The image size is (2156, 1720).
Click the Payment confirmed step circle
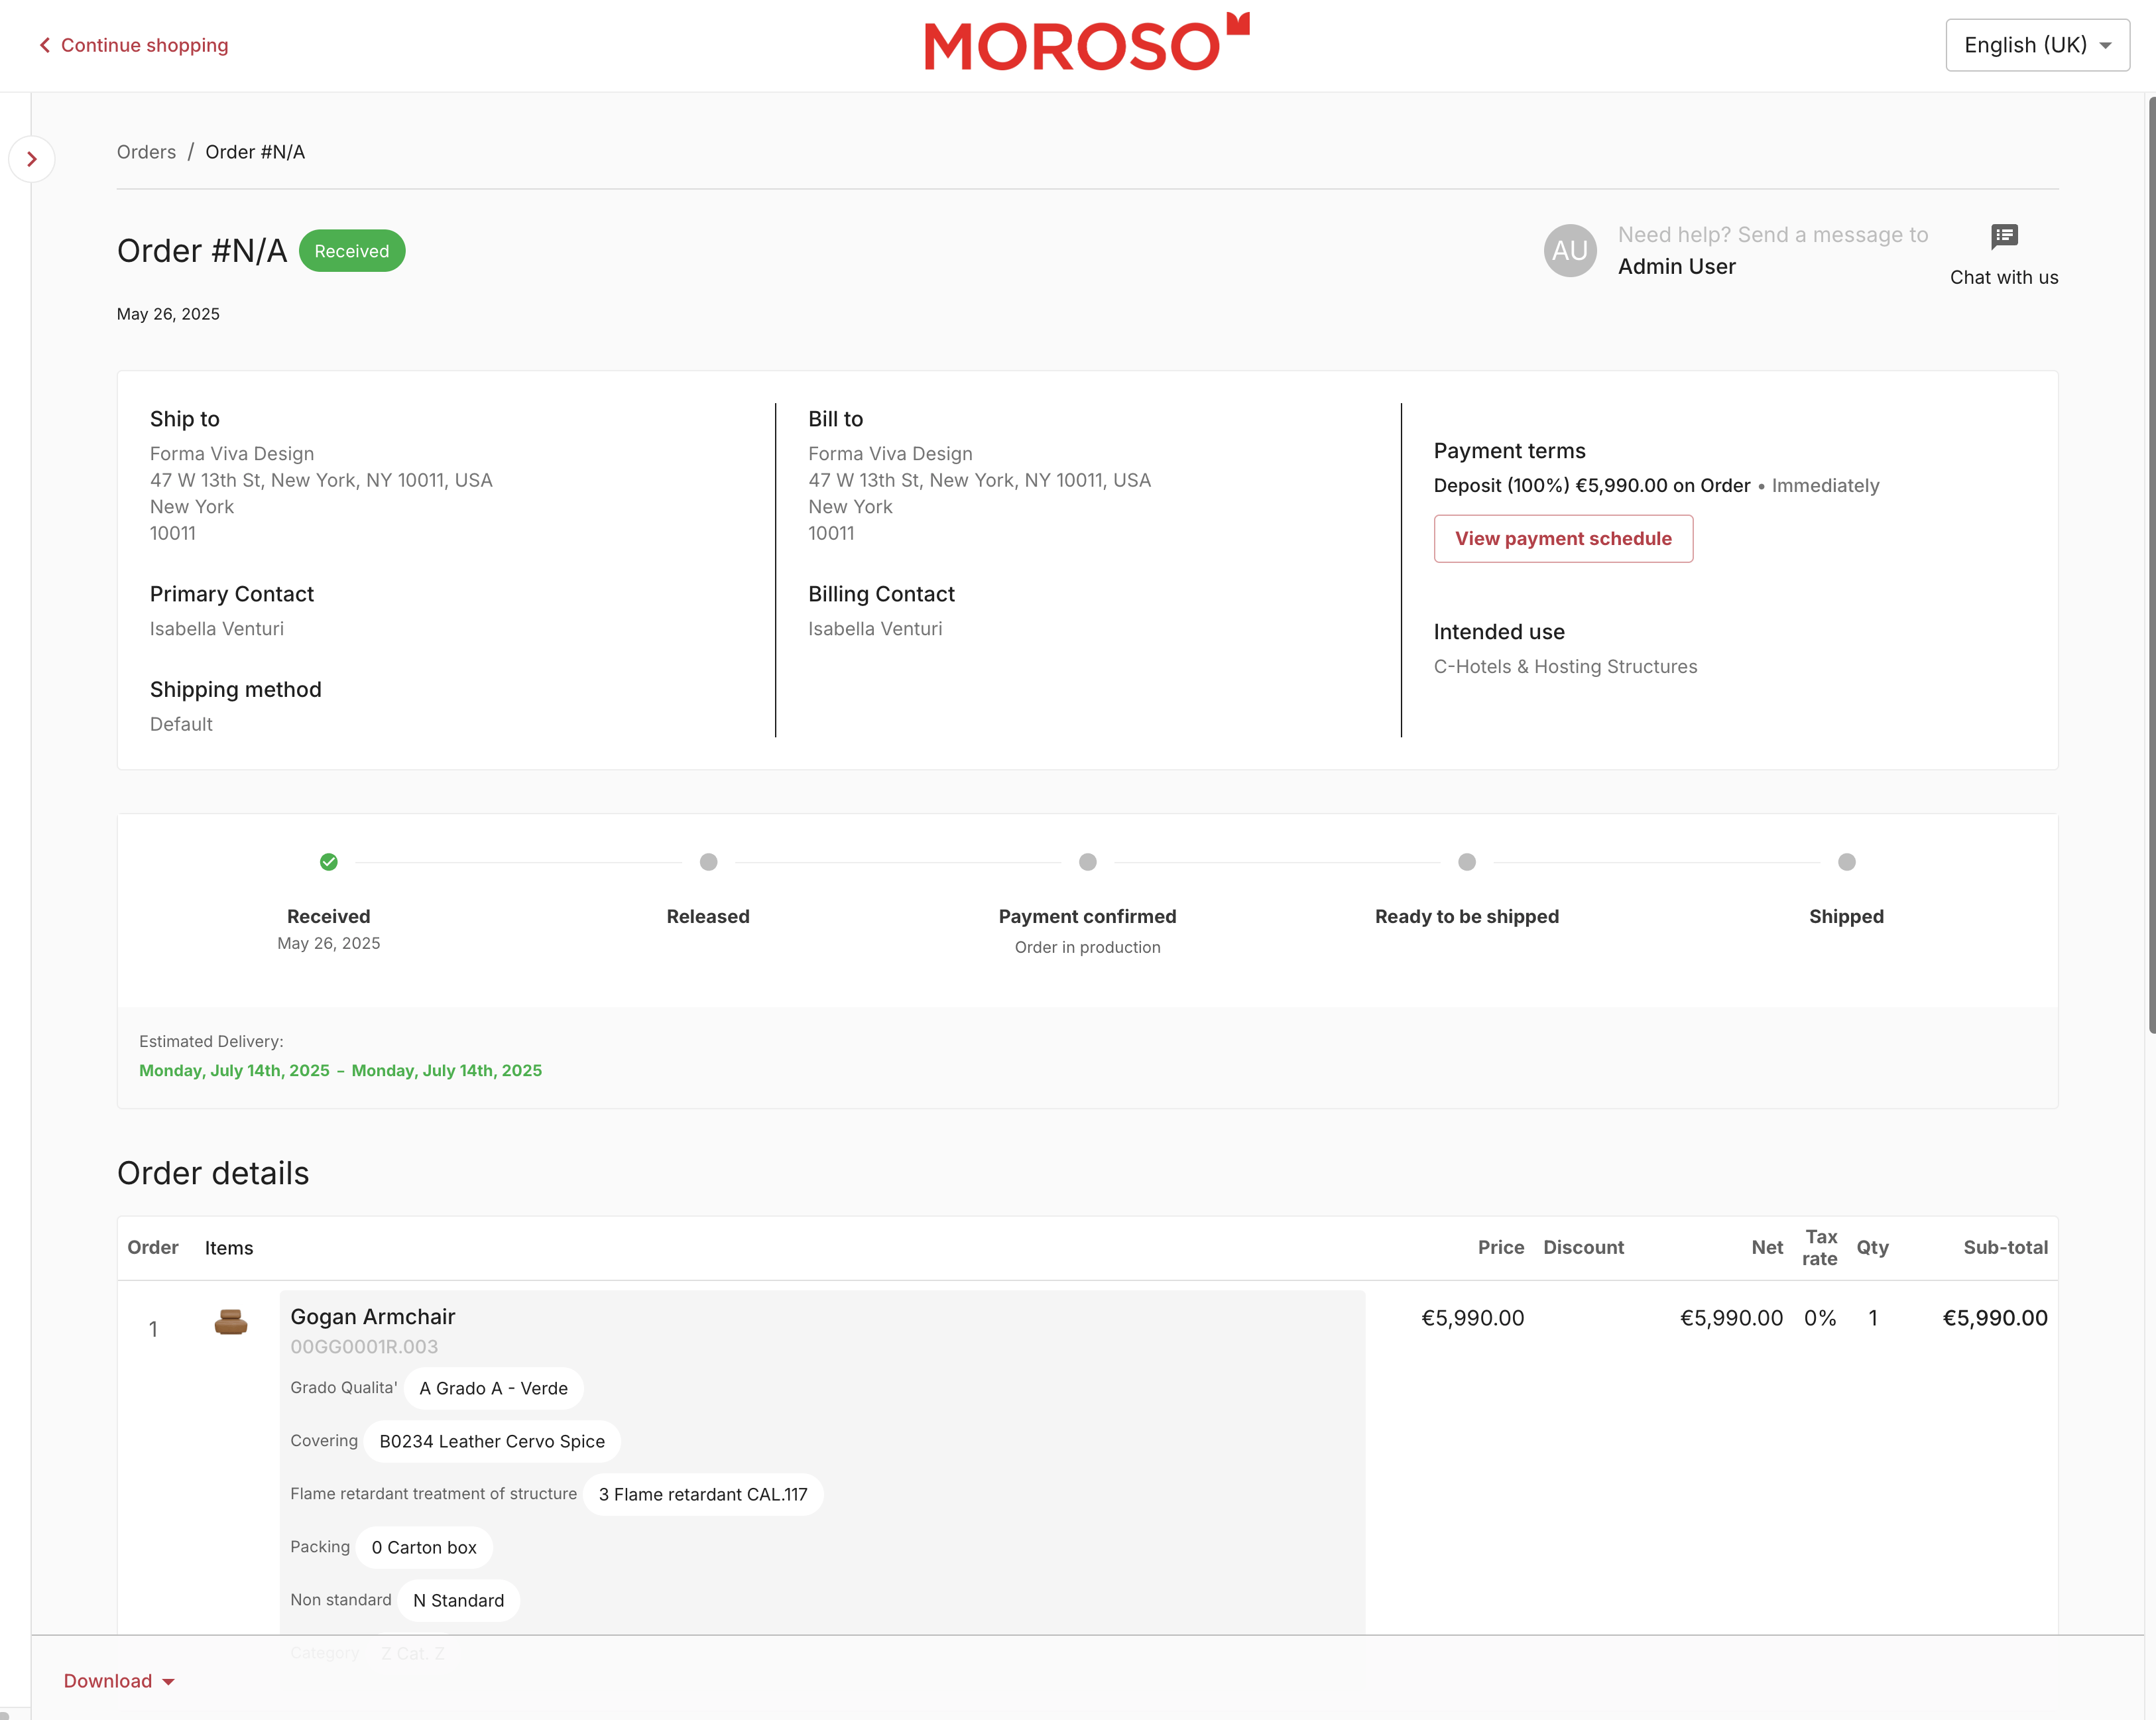1087,862
